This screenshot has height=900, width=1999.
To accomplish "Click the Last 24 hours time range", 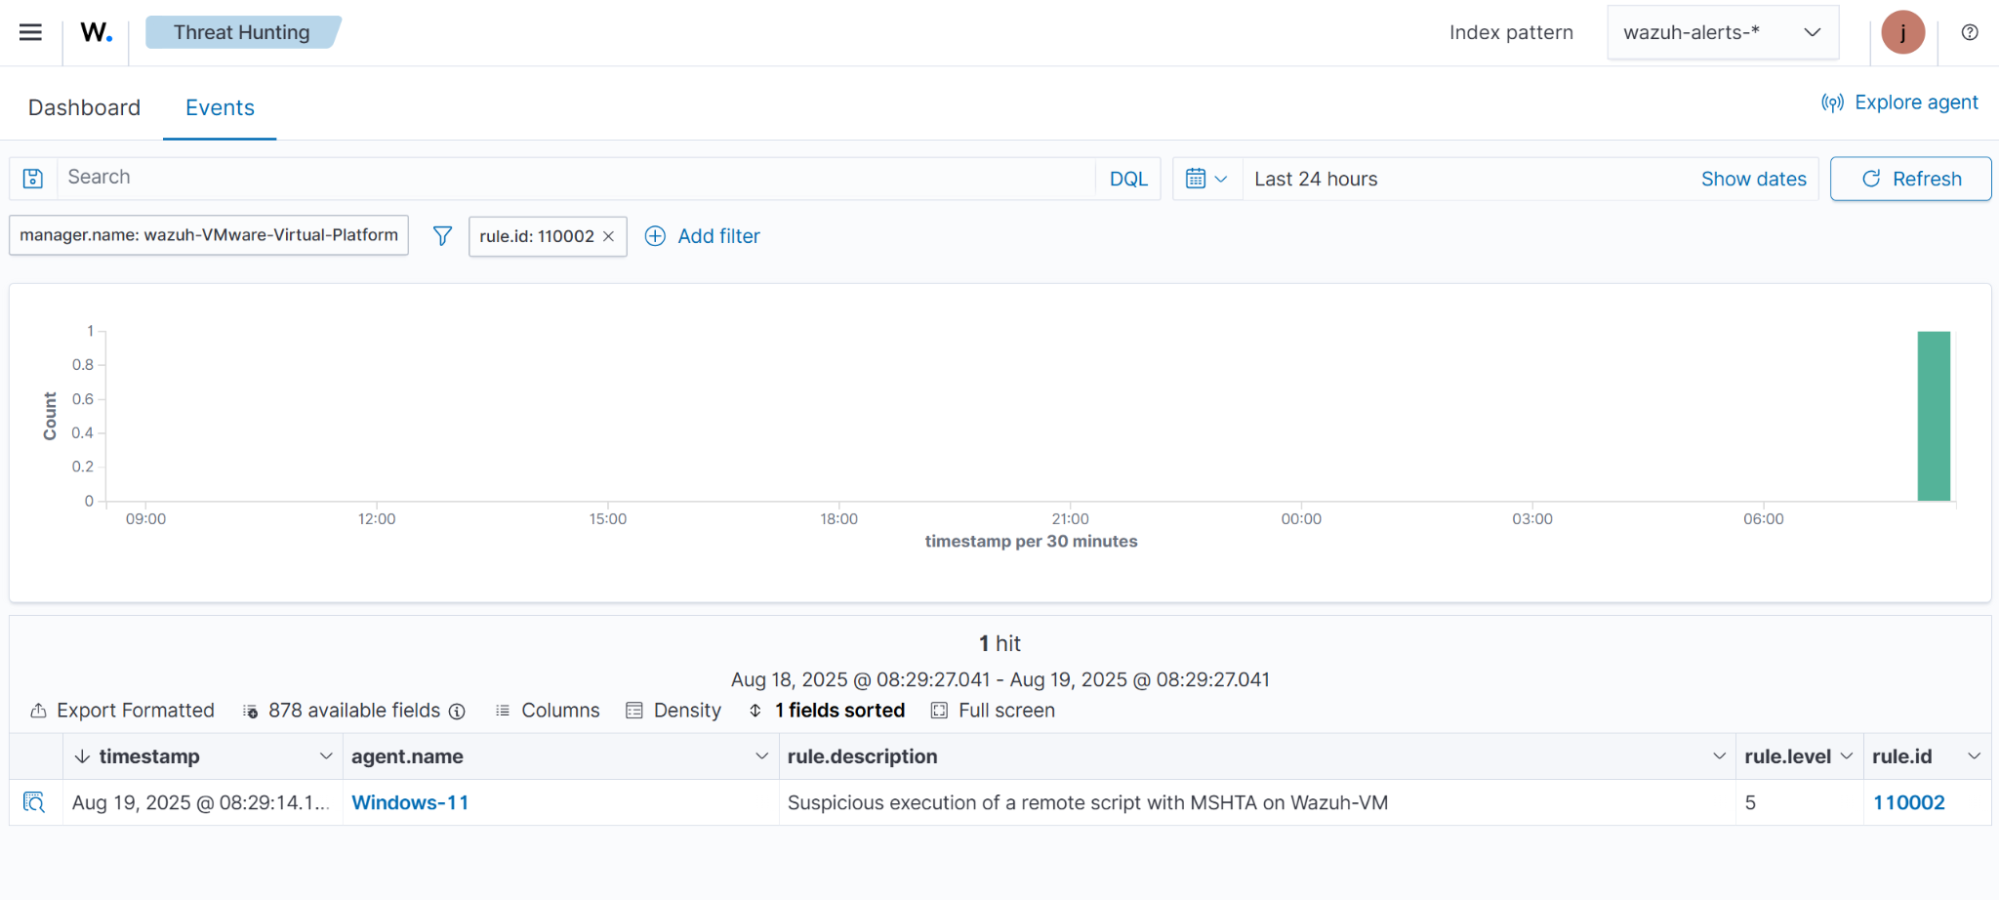I will point(1316,179).
